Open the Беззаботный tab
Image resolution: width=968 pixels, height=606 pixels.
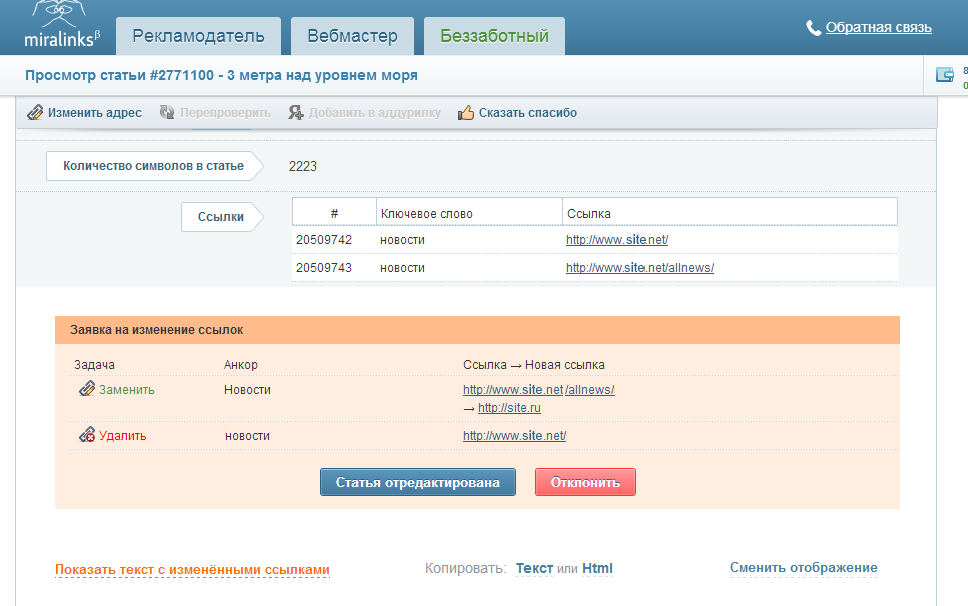494,36
